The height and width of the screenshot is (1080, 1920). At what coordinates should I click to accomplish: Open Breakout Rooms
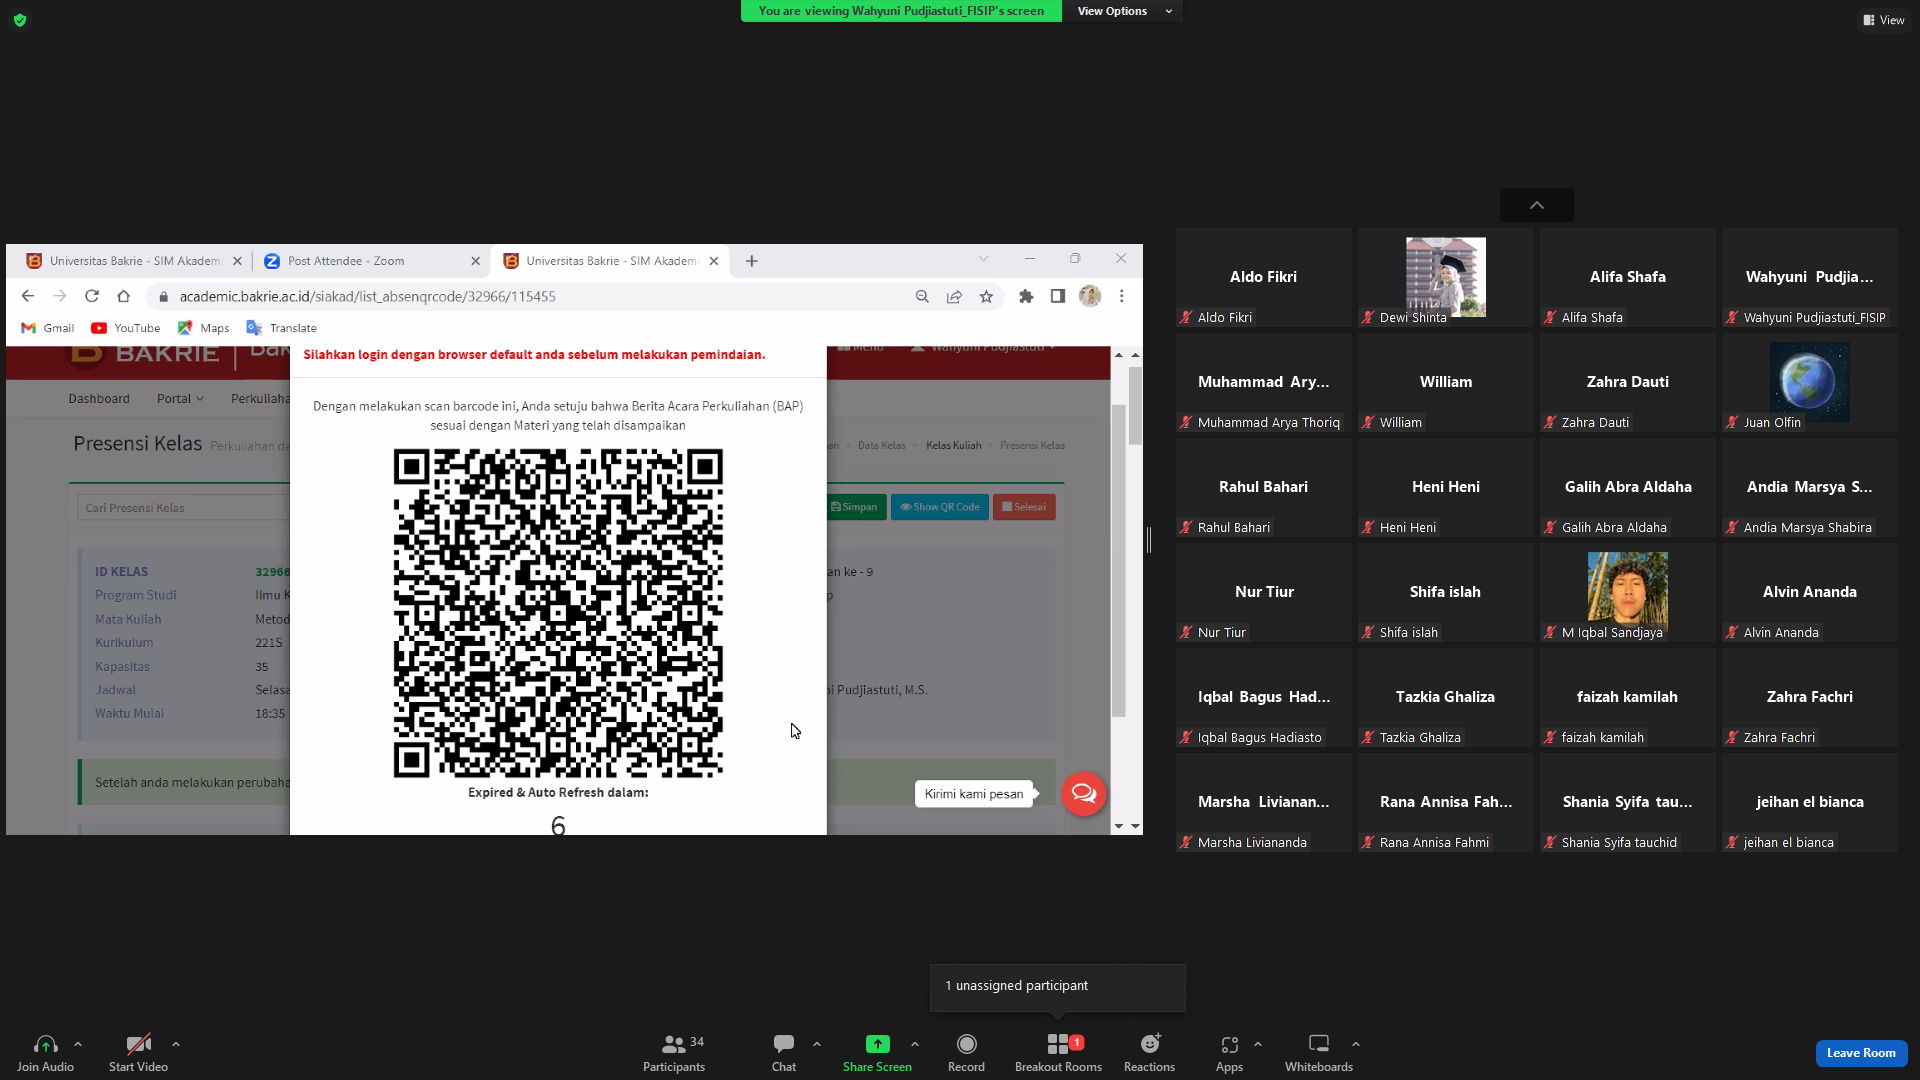(x=1058, y=1053)
